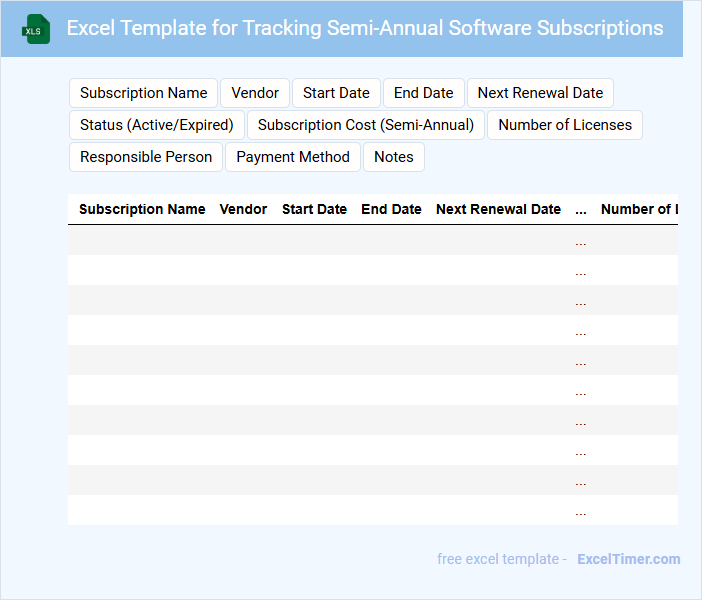The width and height of the screenshot is (702, 600).
Task: Click the Start Date column header
Action: coord(314,209)
